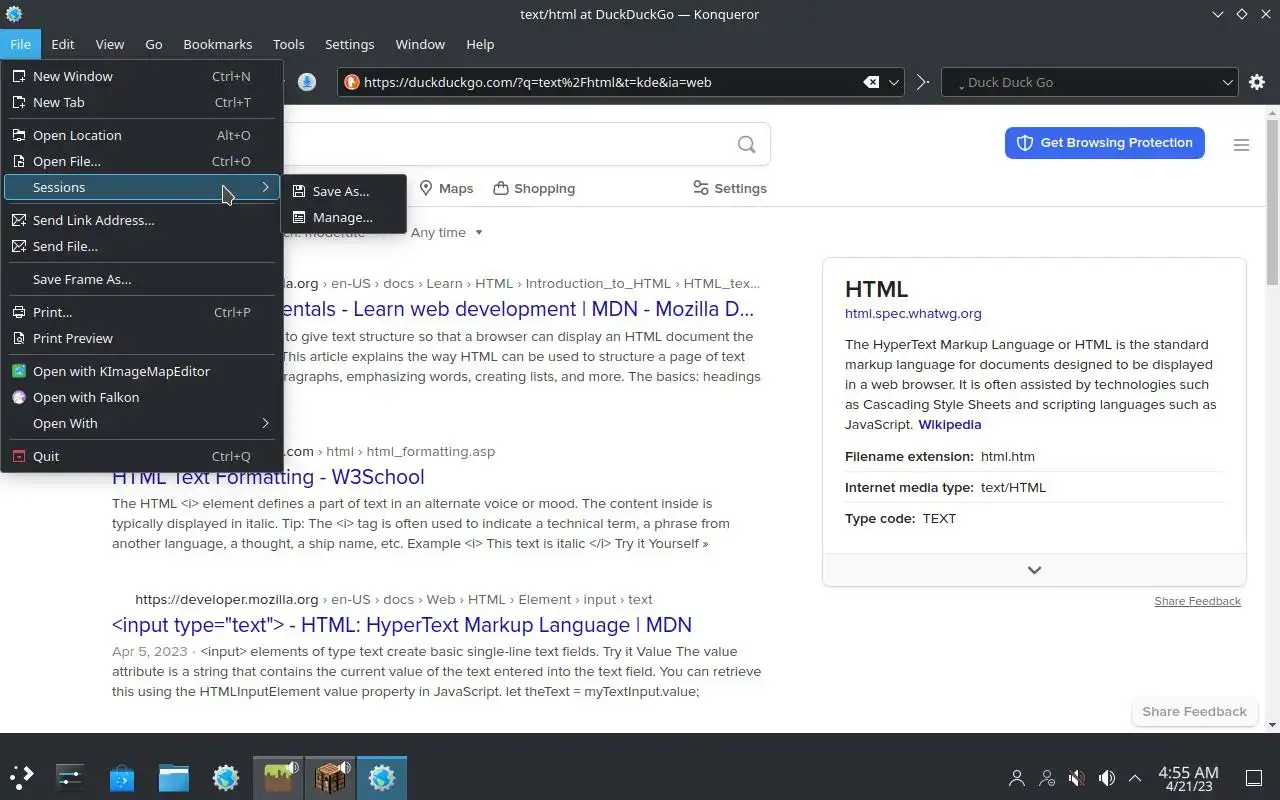Expand the HTML info card with chevron

coord(1034,570)
